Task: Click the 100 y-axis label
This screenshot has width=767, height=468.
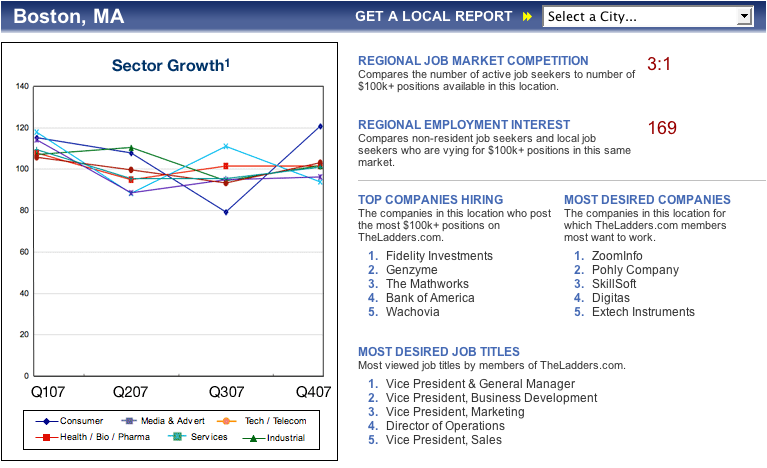Action: click(x=22, y=169)
